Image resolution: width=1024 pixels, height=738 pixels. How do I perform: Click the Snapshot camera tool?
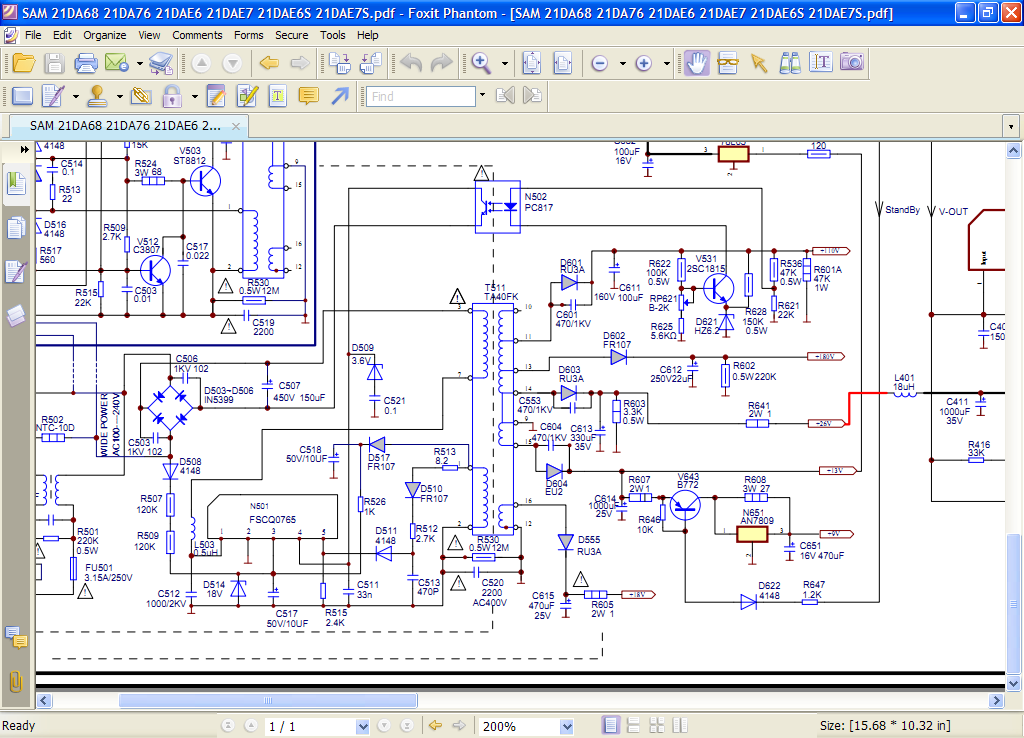point(851,63)
